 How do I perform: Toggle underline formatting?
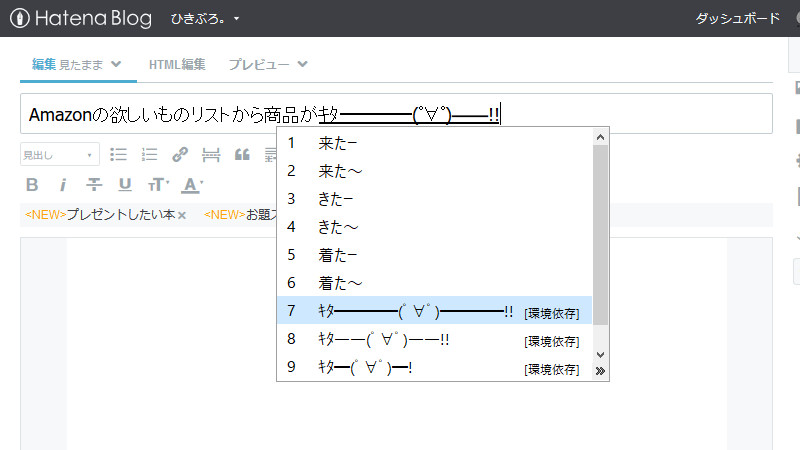(x=125, y=185)
